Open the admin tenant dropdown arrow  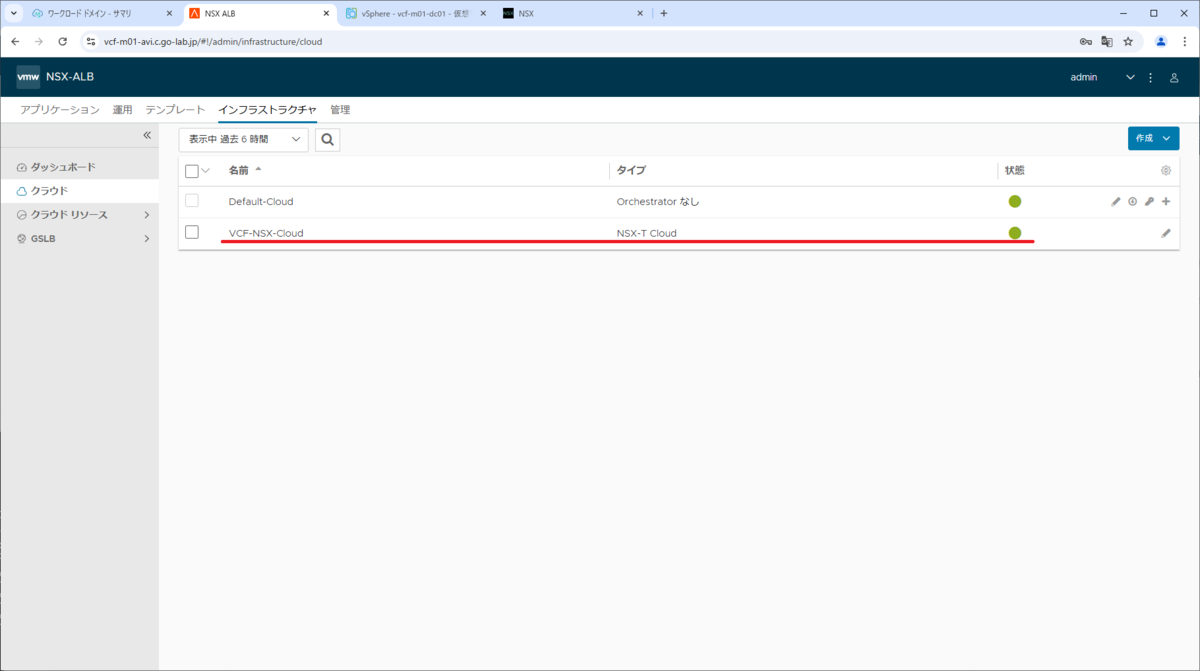[1131, 77]
